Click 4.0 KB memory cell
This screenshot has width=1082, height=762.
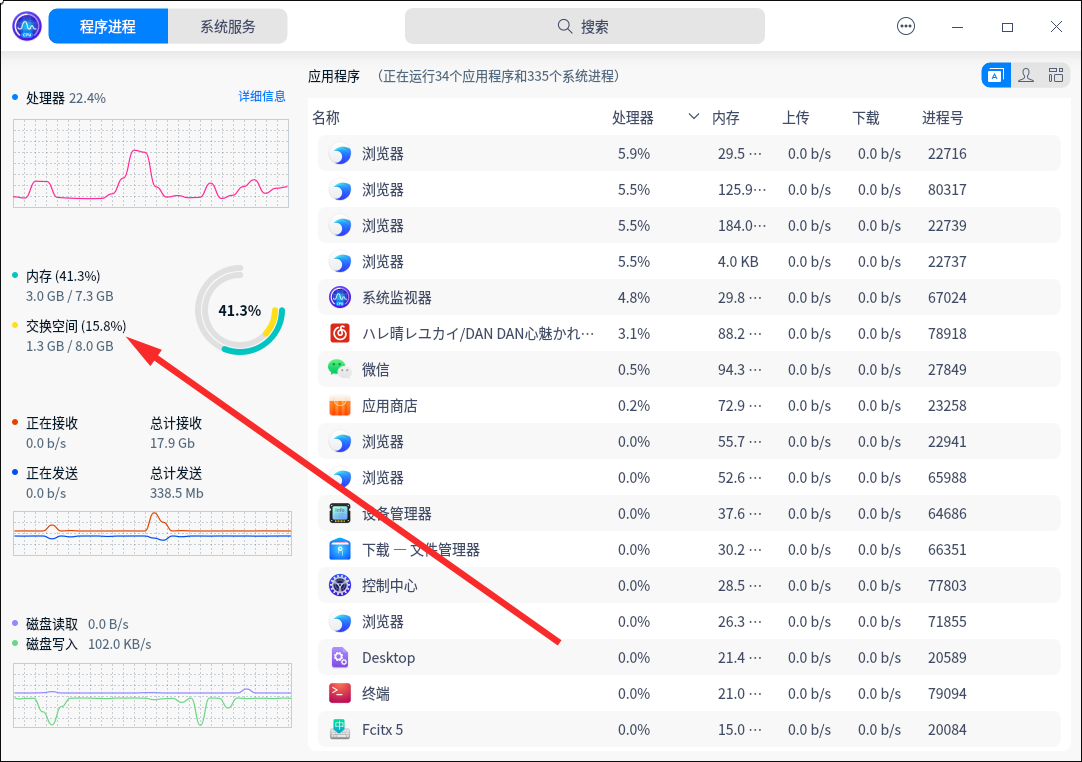tap(738, 262)
